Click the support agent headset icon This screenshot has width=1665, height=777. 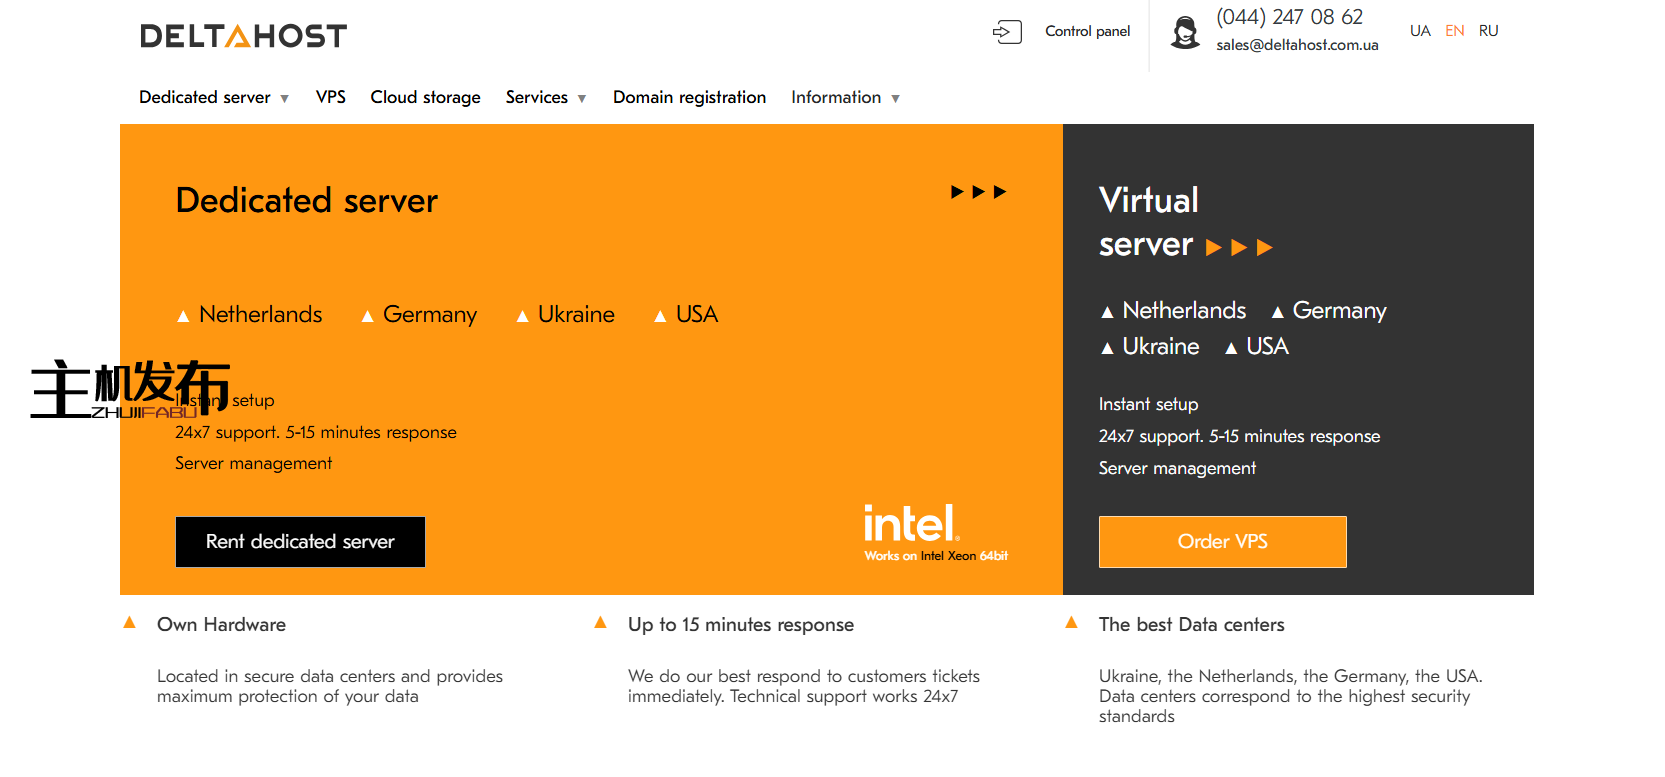click(1185, 32)
